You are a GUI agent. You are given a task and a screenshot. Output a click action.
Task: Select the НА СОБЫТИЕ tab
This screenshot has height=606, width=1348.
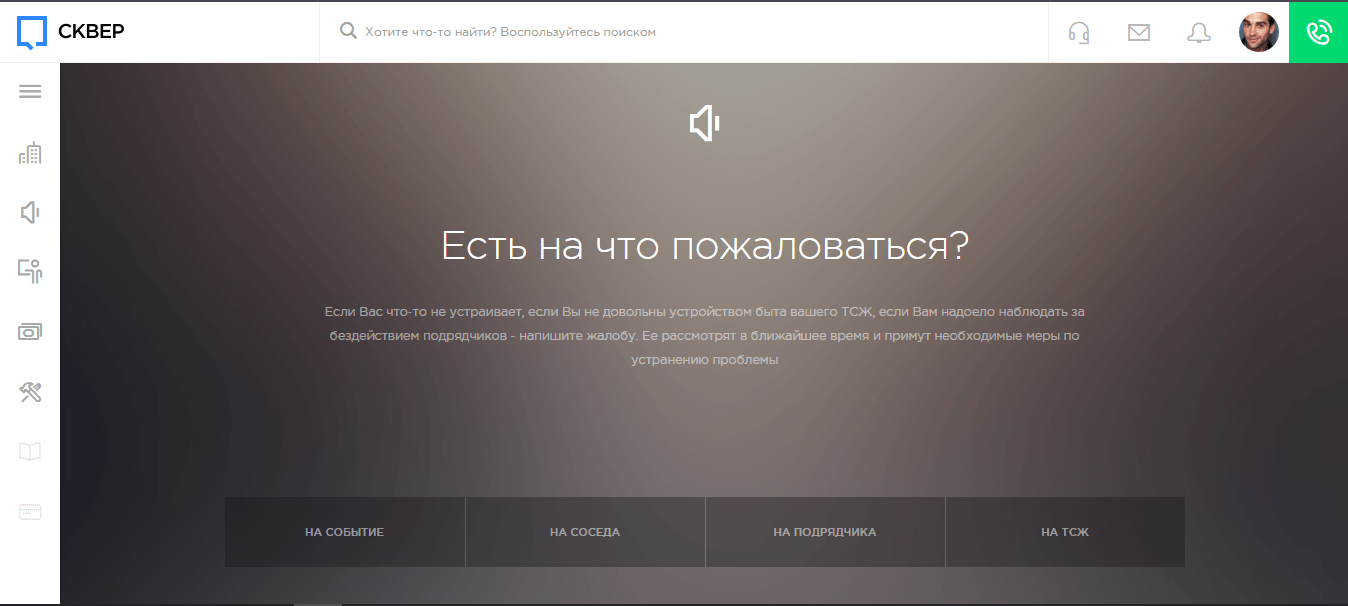344,532
